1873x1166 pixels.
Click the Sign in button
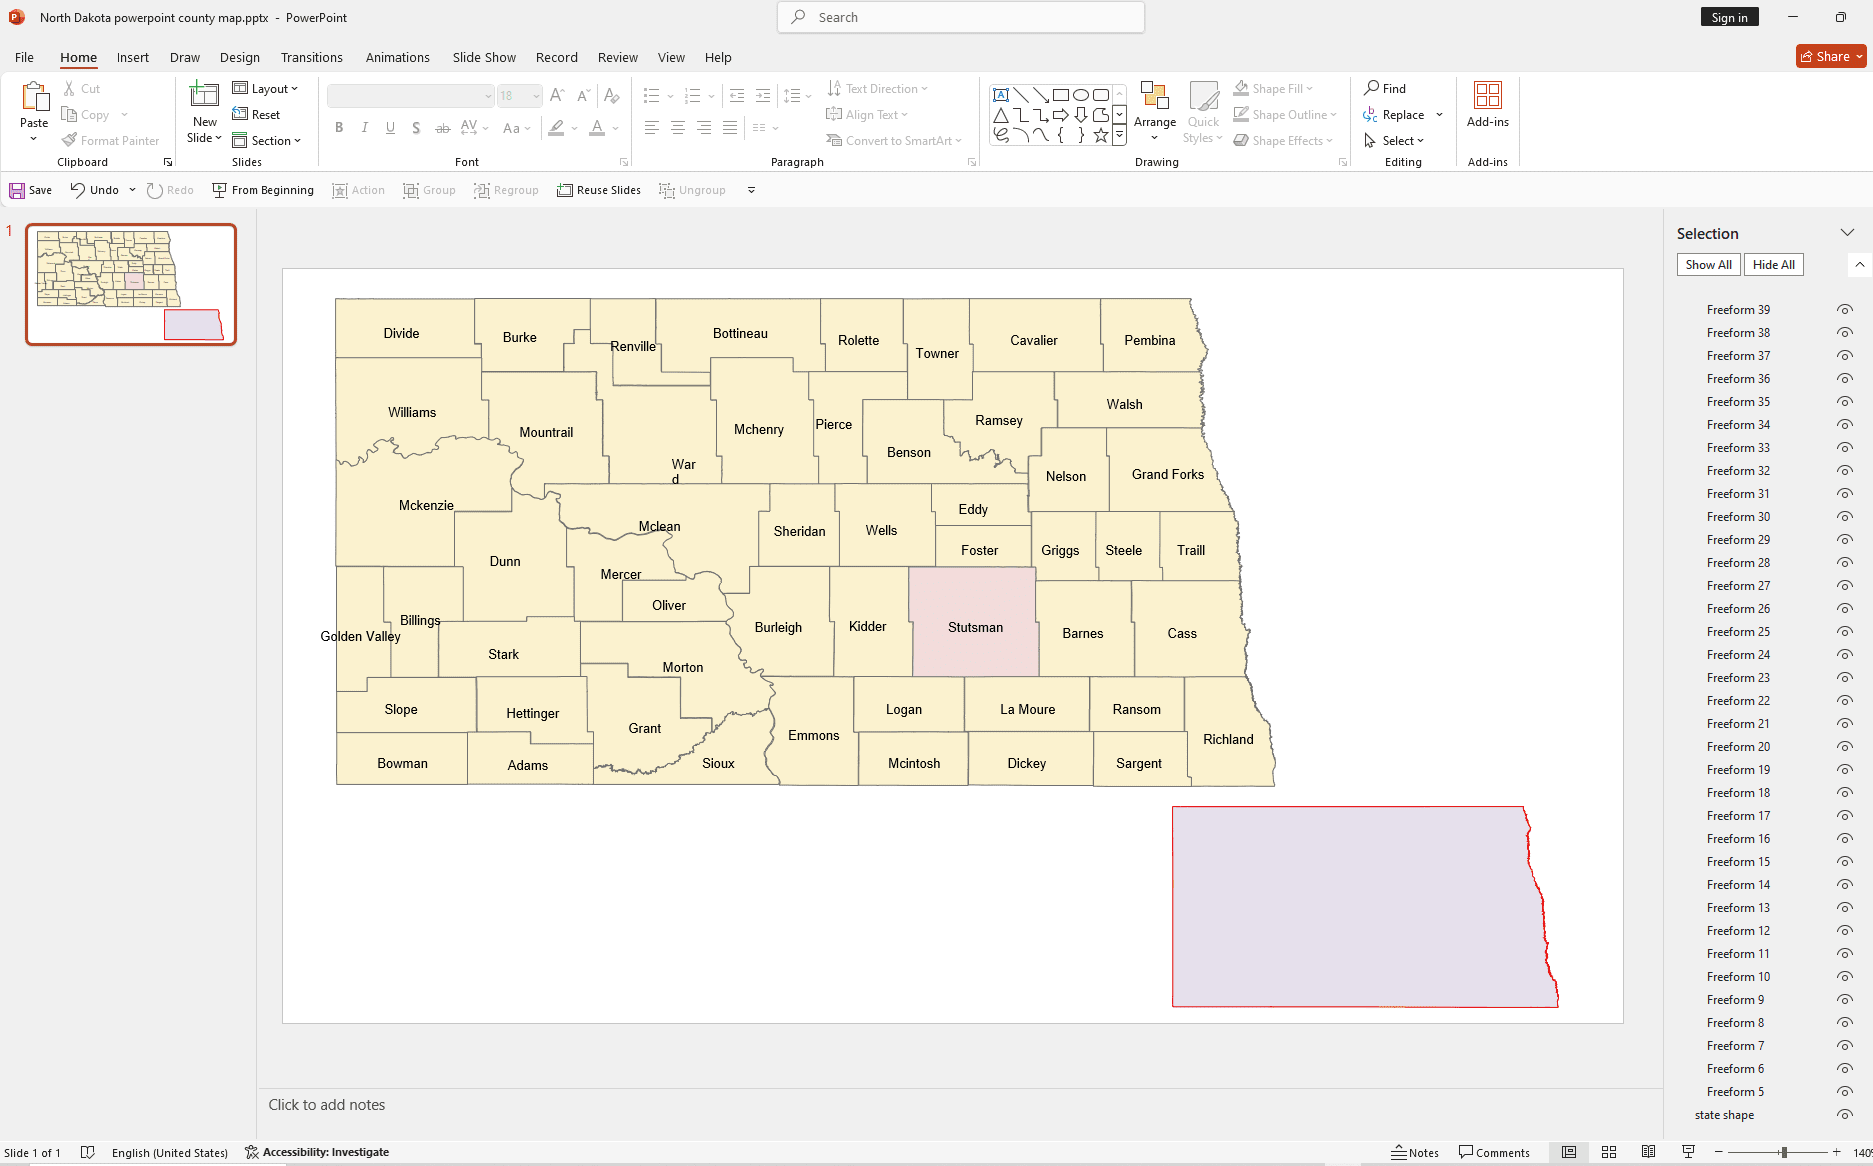1729,17
